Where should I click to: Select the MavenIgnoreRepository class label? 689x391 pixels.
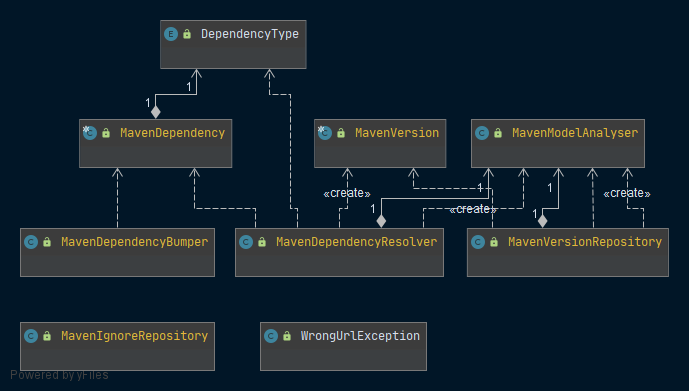[x=134, y=336]
